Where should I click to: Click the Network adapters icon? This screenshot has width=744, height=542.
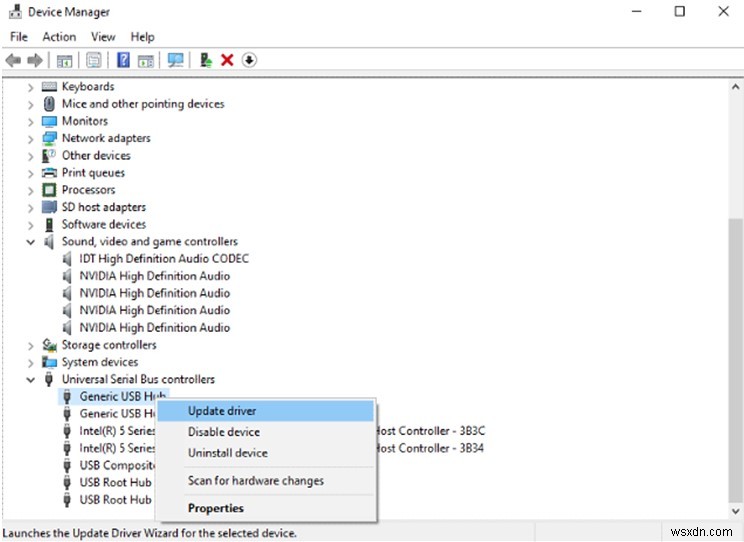(49, 138)
